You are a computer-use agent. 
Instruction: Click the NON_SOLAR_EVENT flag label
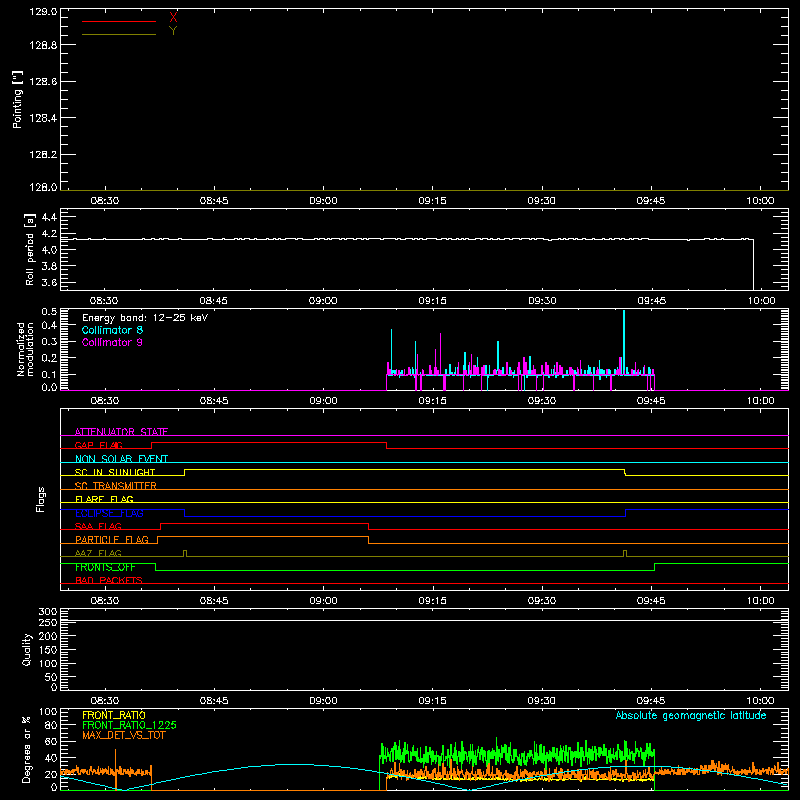(121, 459)
